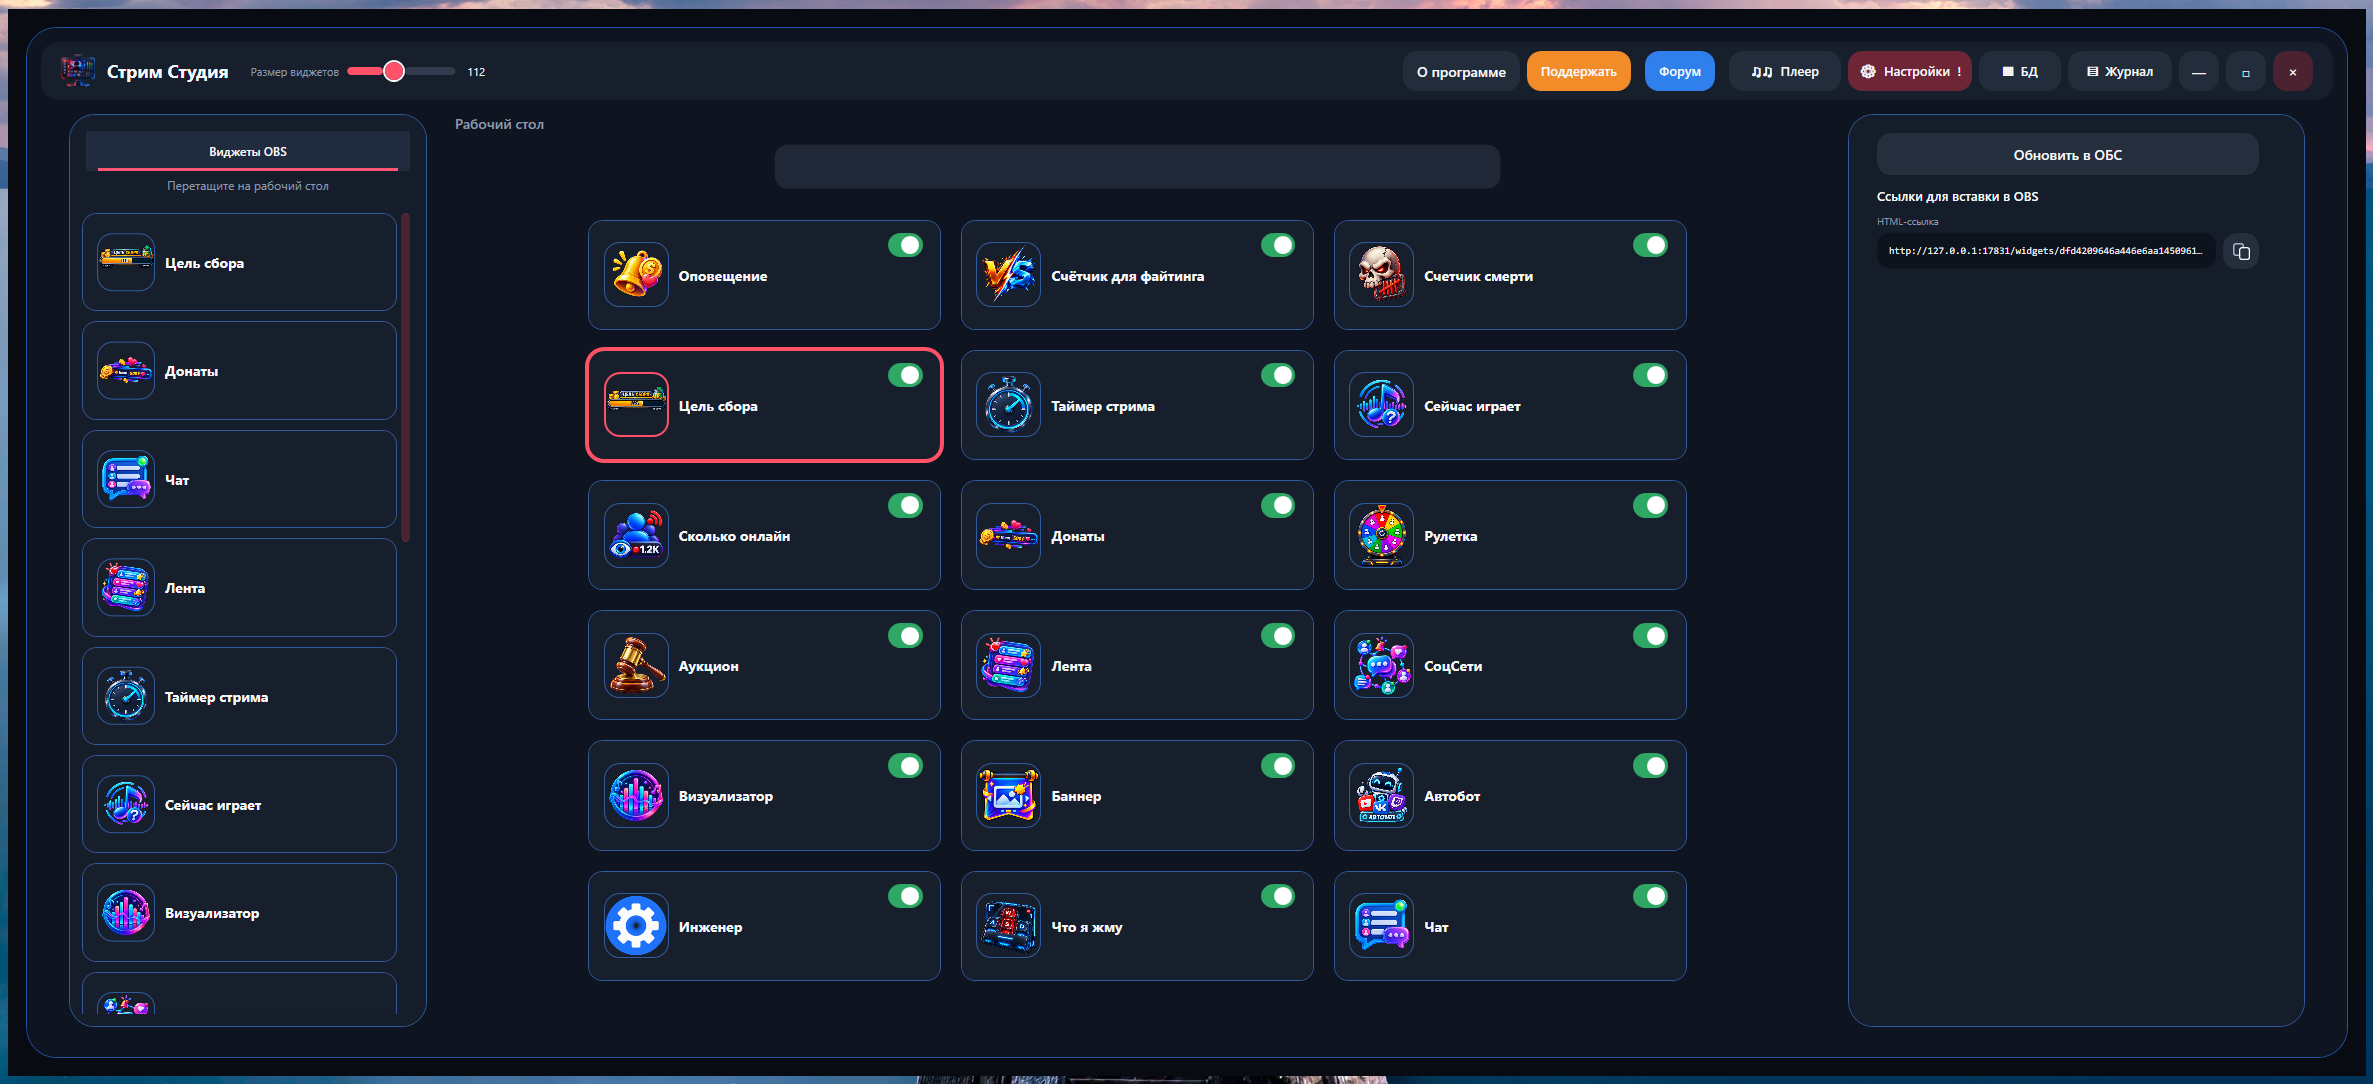Turn off the Таймер стрима toggle

click(1278, 375)
